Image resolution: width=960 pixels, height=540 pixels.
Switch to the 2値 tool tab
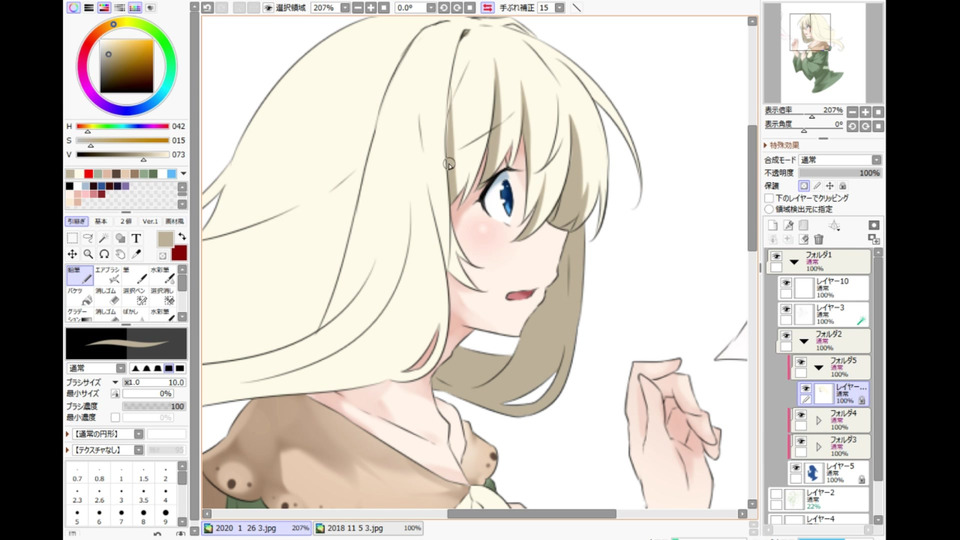[126, 221]
